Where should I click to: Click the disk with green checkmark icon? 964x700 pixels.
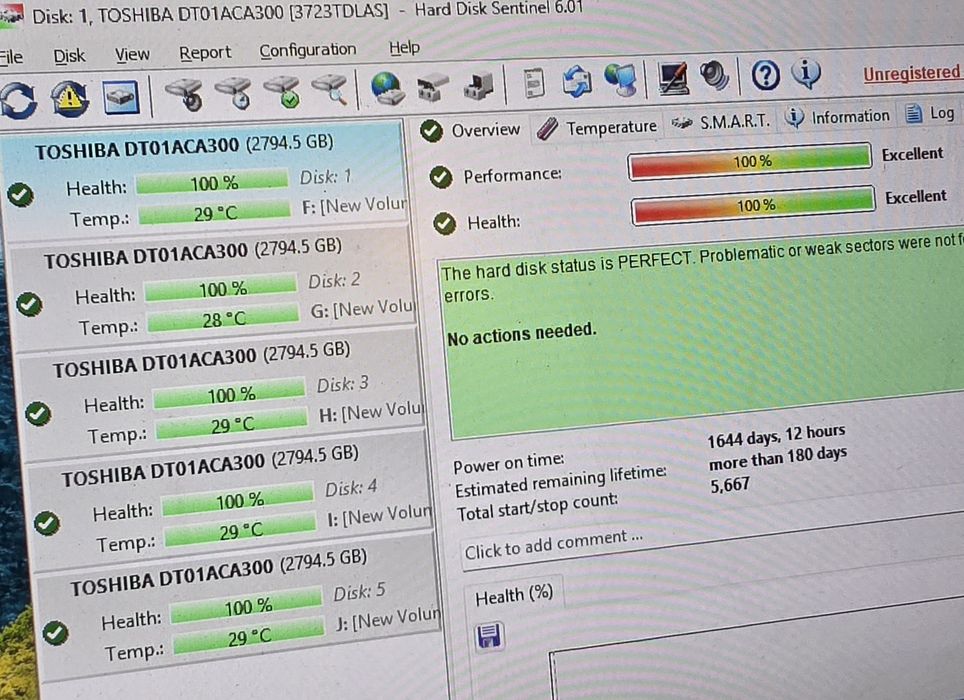coord(282,92)
